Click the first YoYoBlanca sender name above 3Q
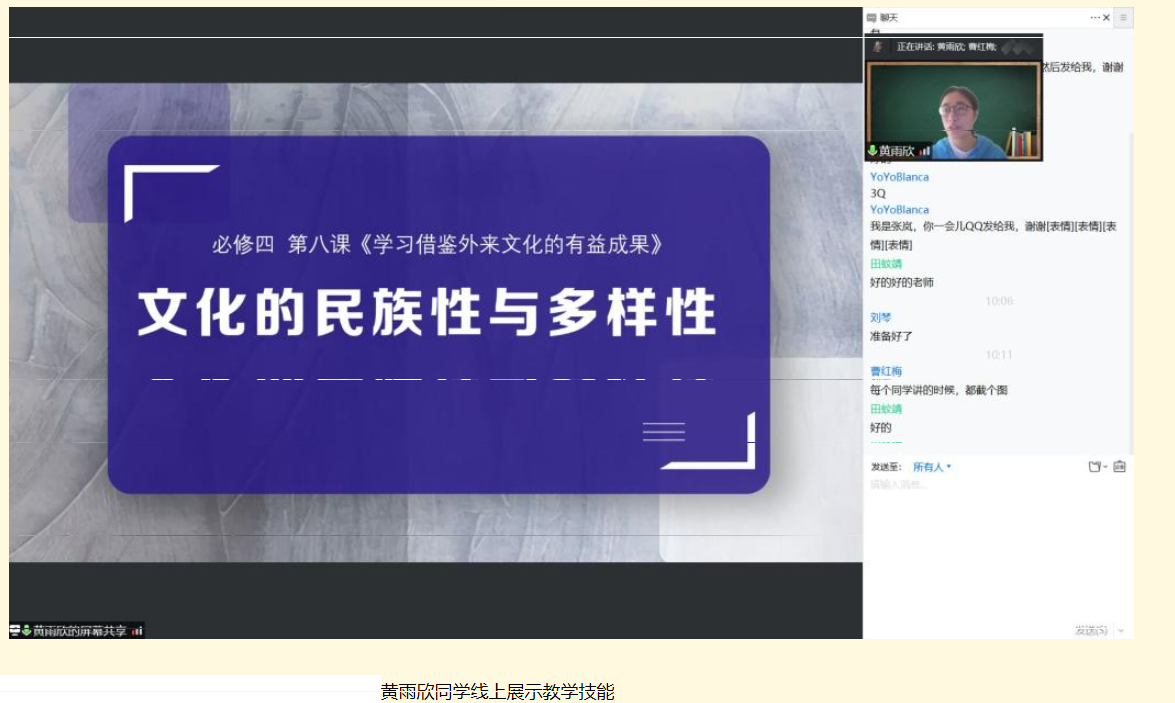The image size is (1175, 703). click(899, 177)
